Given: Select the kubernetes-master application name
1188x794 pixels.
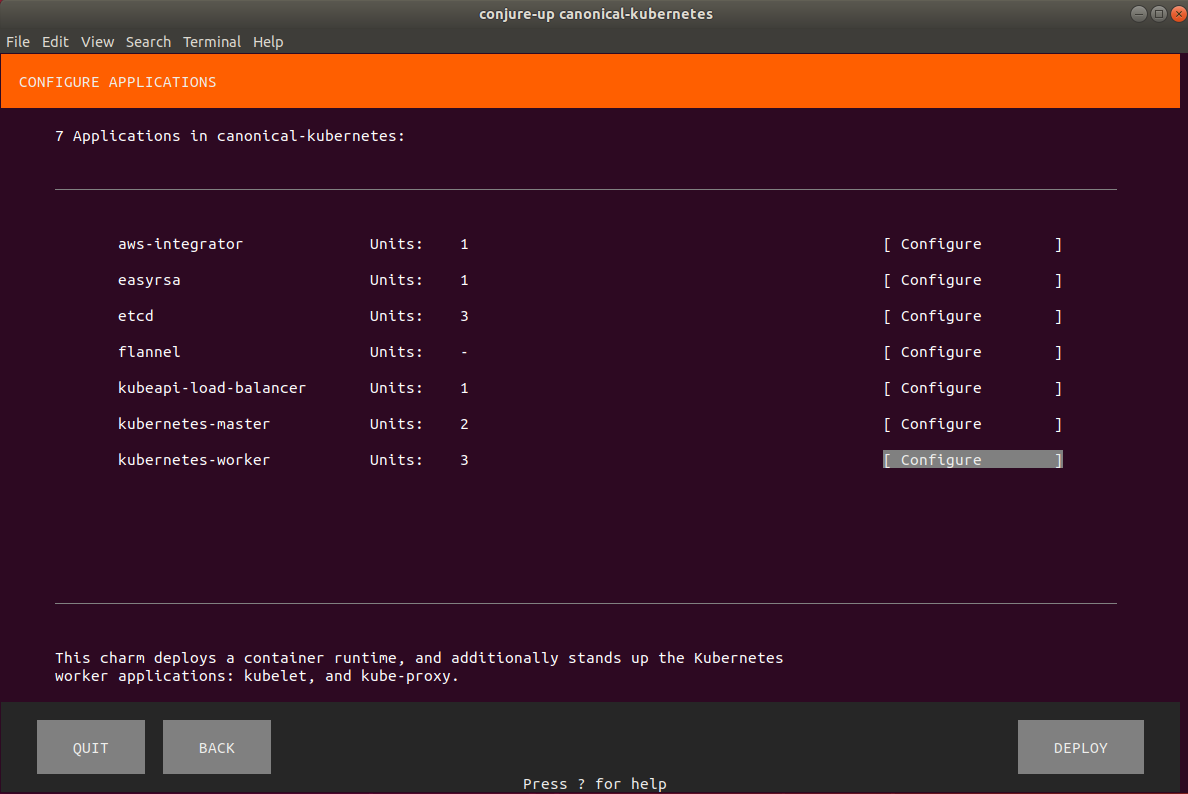Looking at the screenshot, I should [194, 424].
